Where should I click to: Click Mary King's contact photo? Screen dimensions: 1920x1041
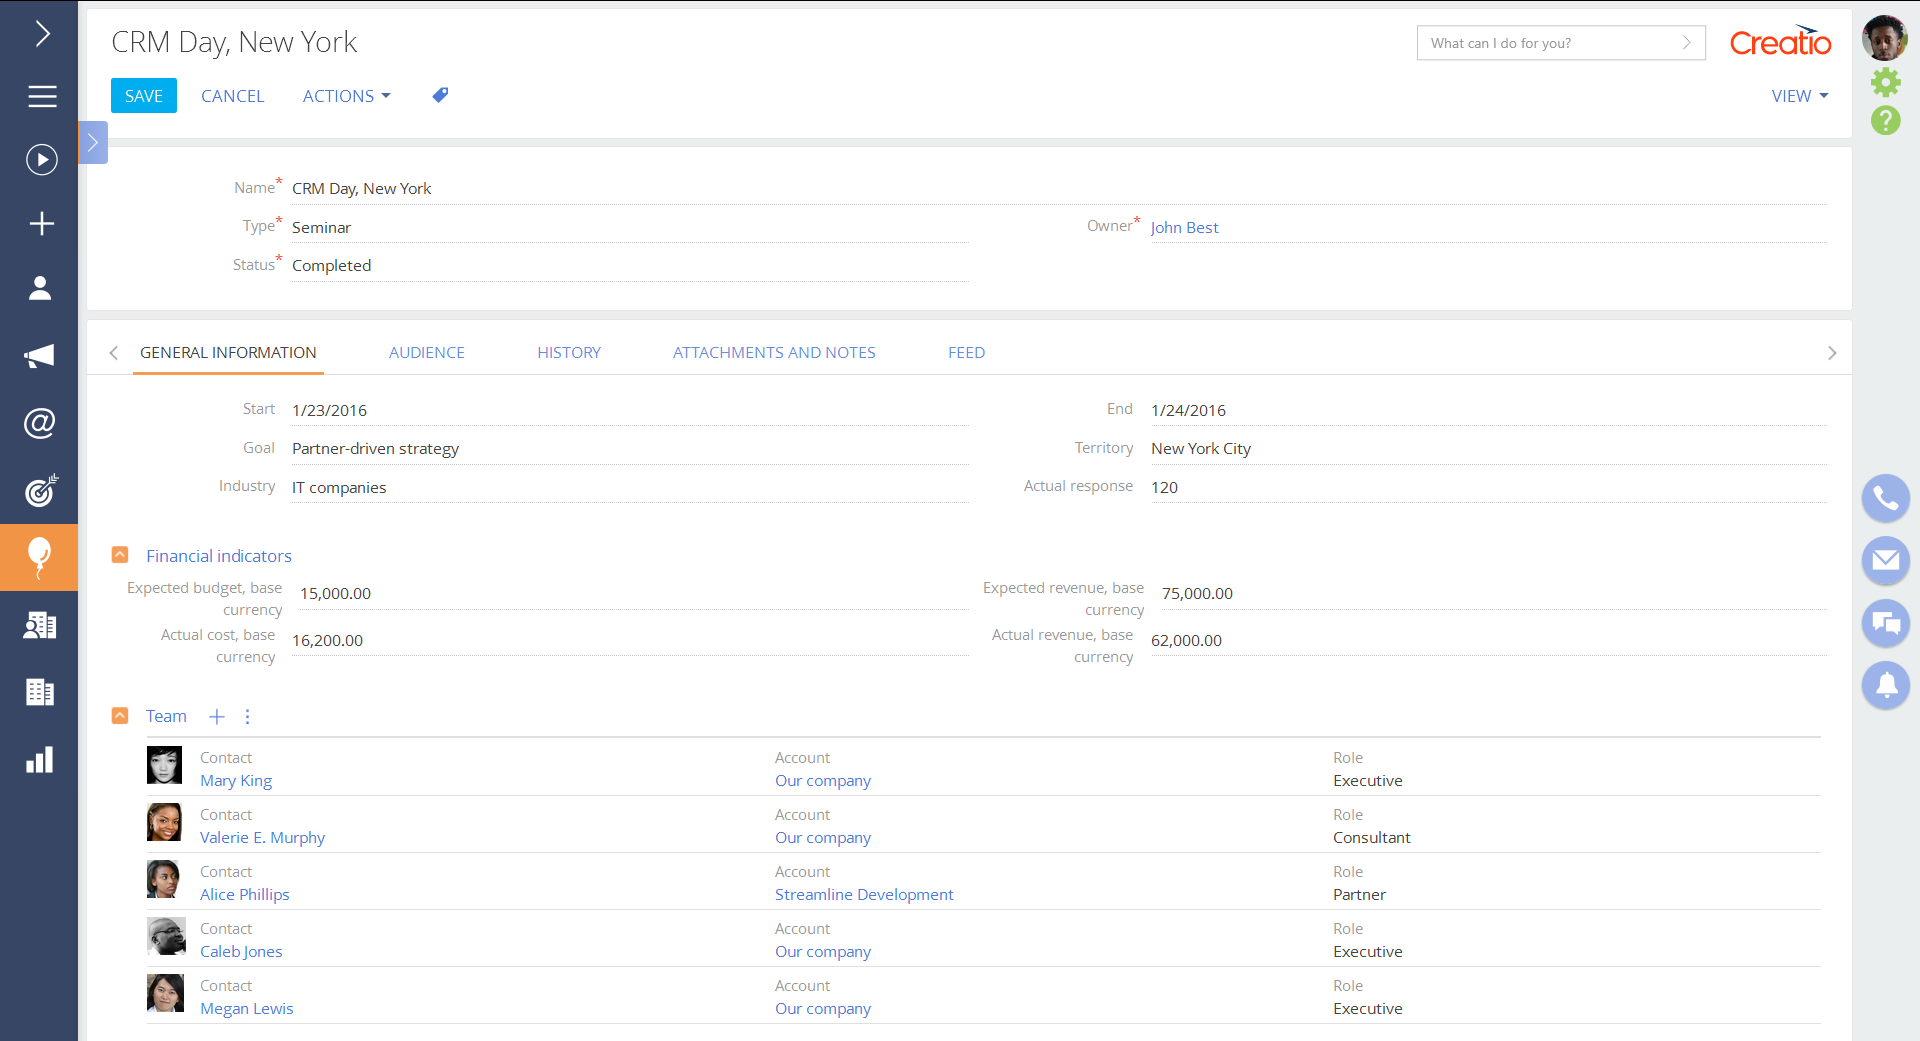point(164,765)
